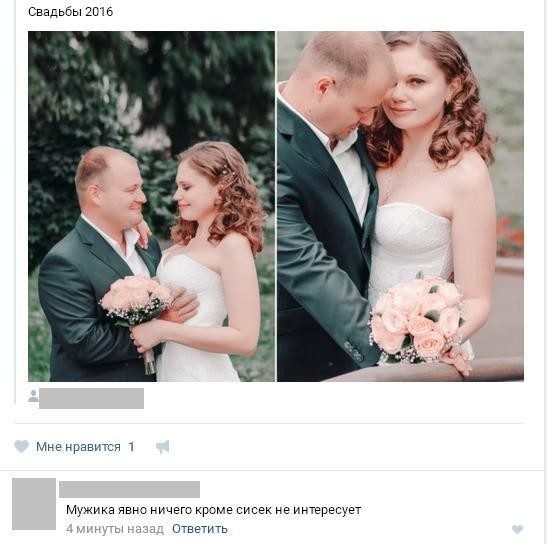547x544 pixels.
Task: Click the bouquet in the left photo
Action: click(x=136, y=300)
